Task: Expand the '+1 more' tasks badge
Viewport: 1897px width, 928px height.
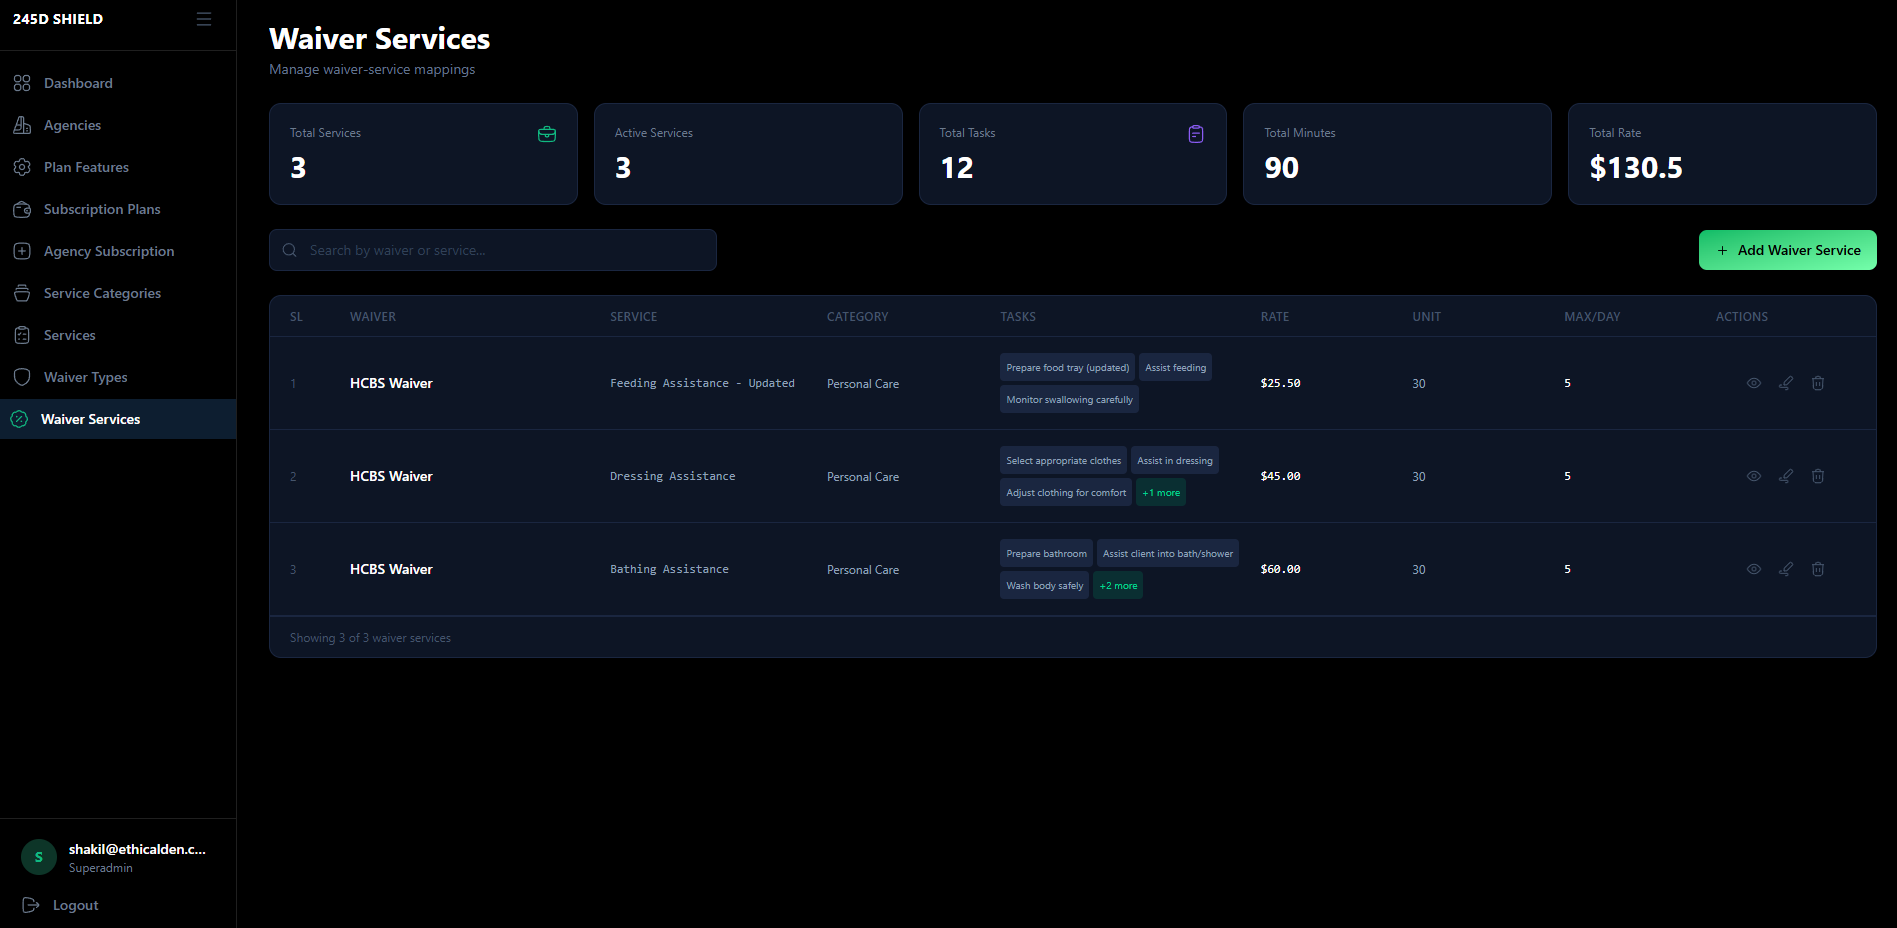Action: tap(1161, 492)
